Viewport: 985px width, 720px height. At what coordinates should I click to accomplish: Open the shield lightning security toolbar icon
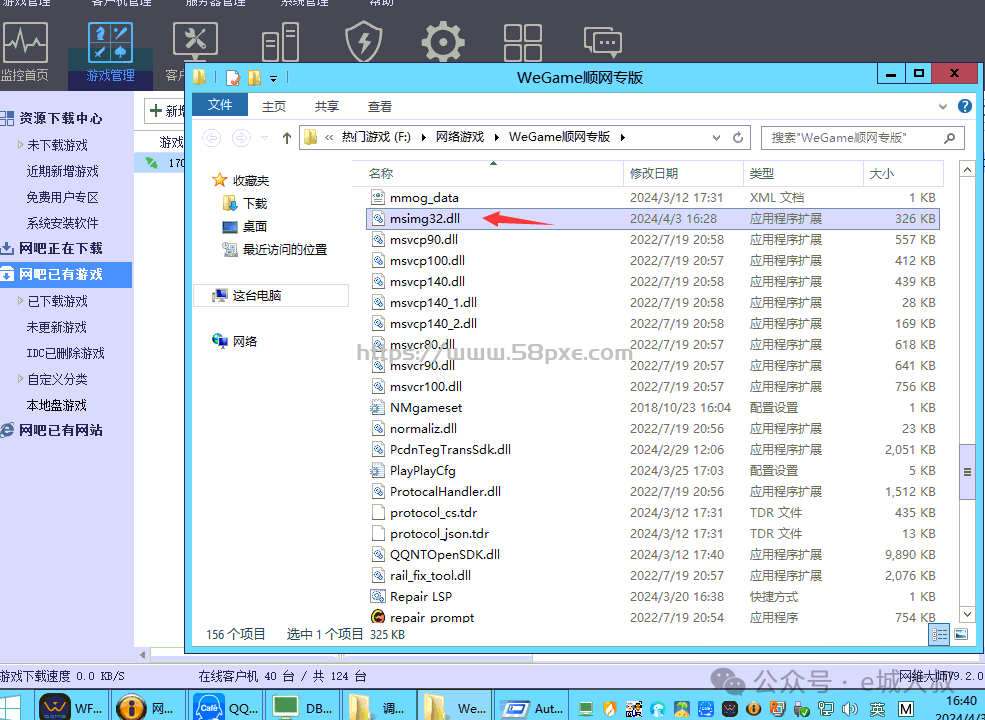[364, 42]
